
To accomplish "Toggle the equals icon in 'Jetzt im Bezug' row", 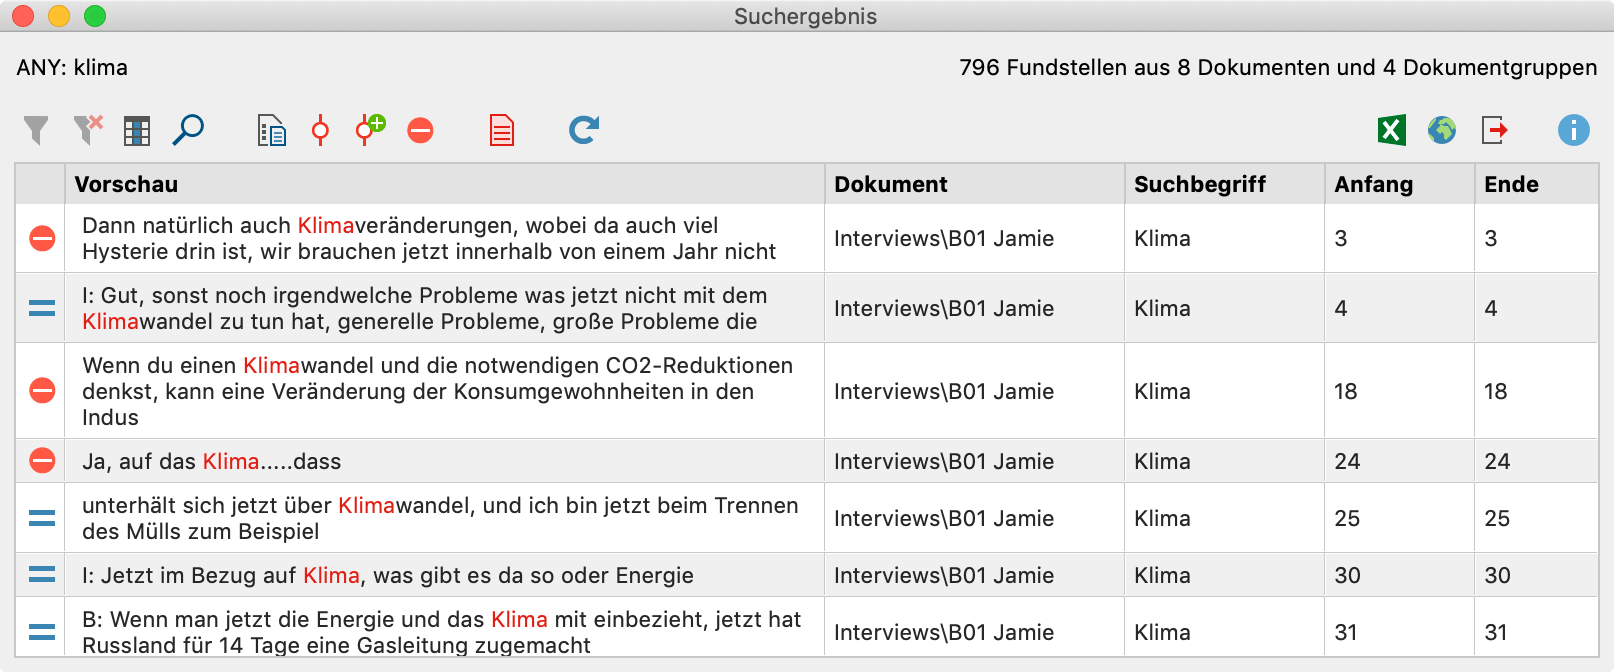I will pyautogui.click(x=42, y=575).
